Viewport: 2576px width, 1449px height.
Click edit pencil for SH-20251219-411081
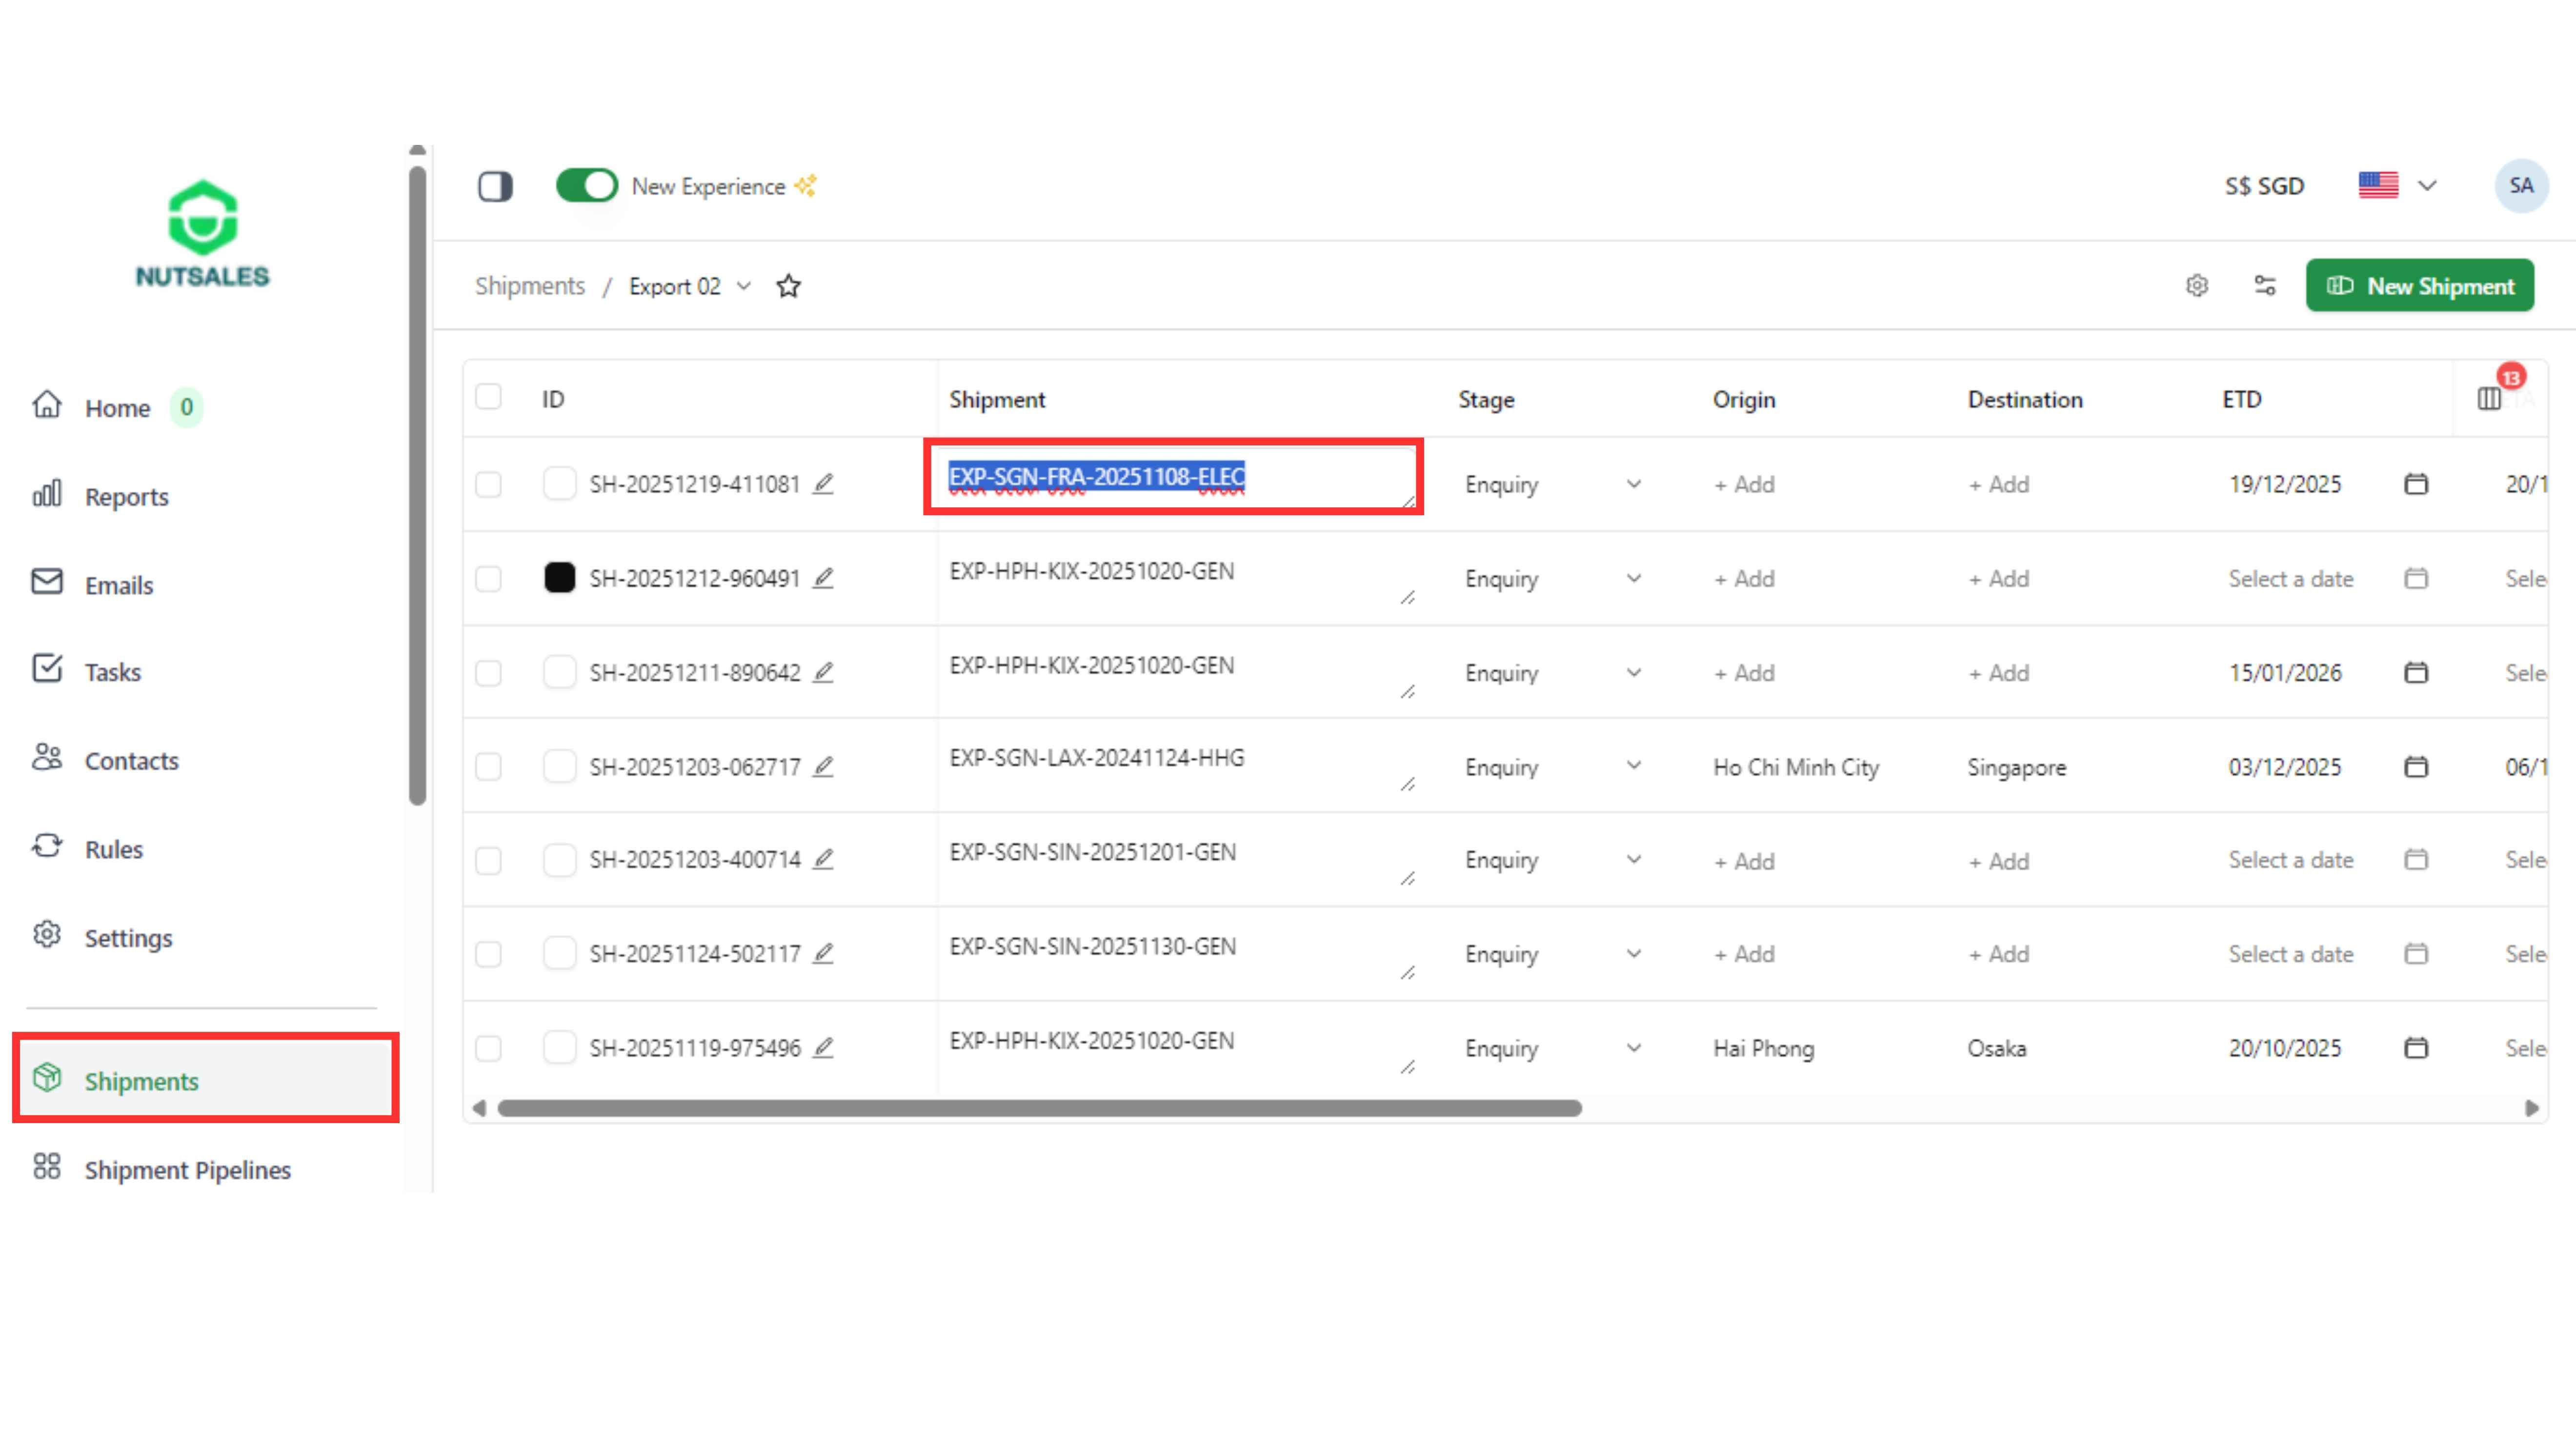[823, 484]
